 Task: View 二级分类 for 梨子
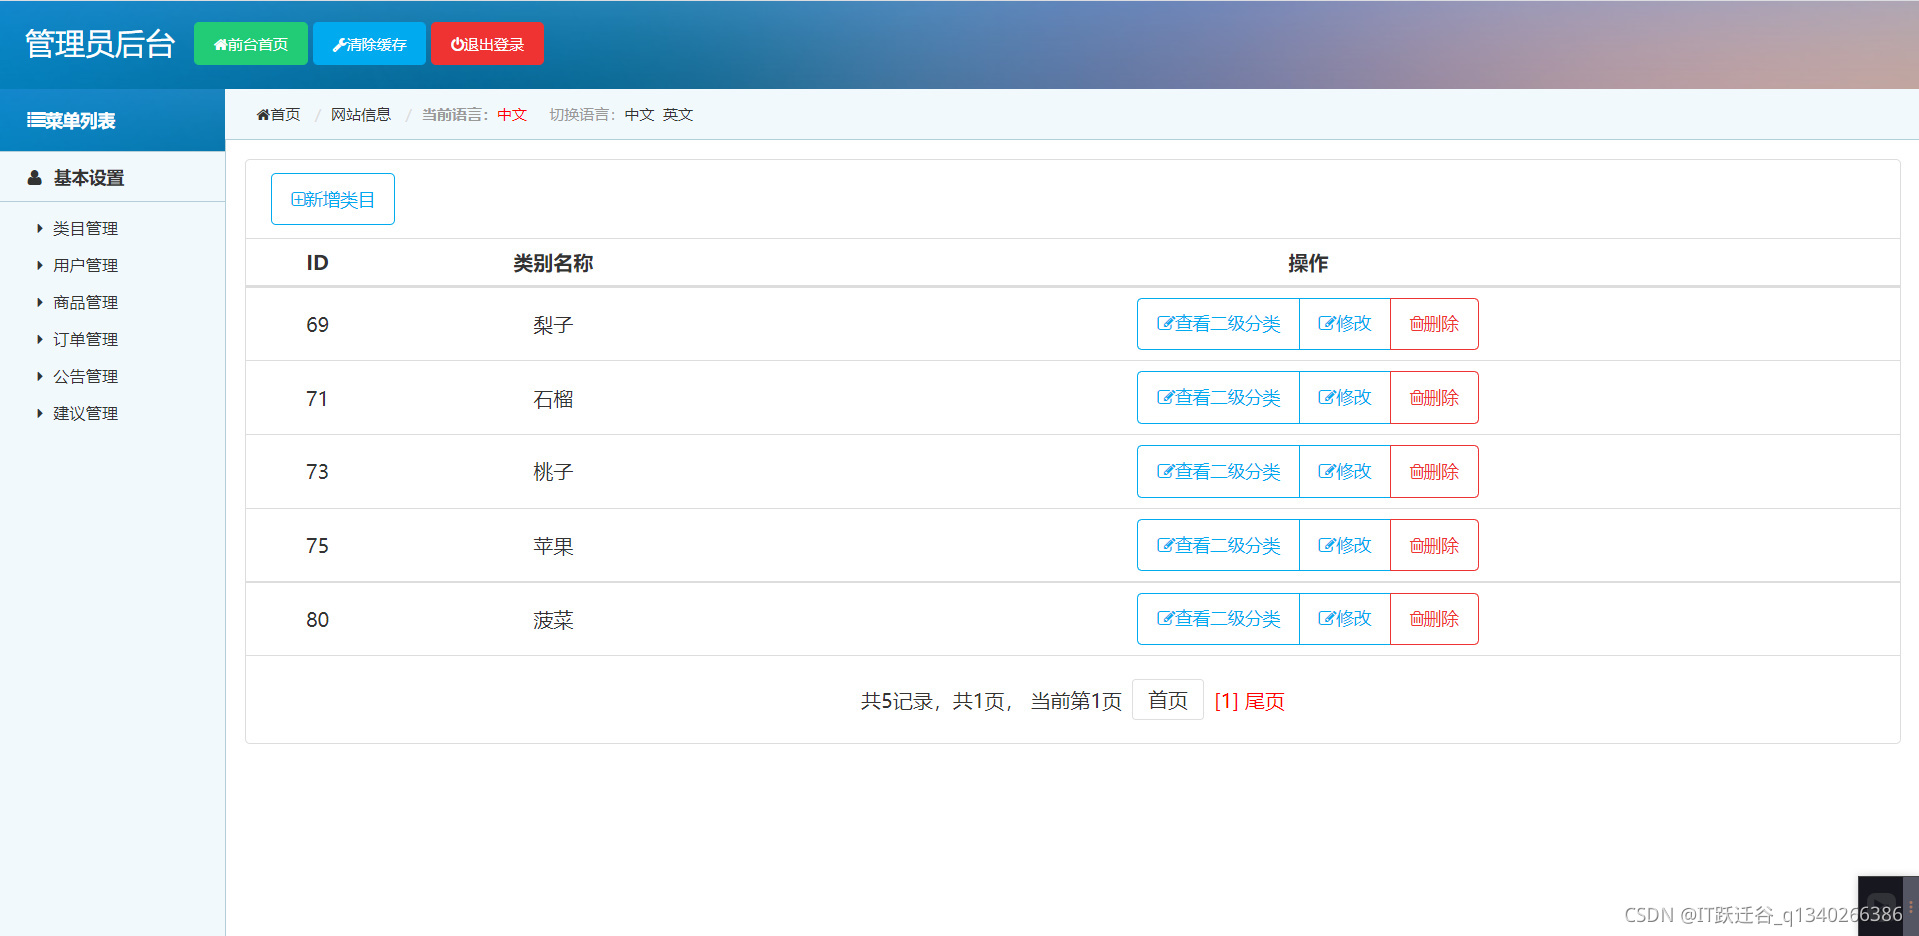pos(1218,324)
